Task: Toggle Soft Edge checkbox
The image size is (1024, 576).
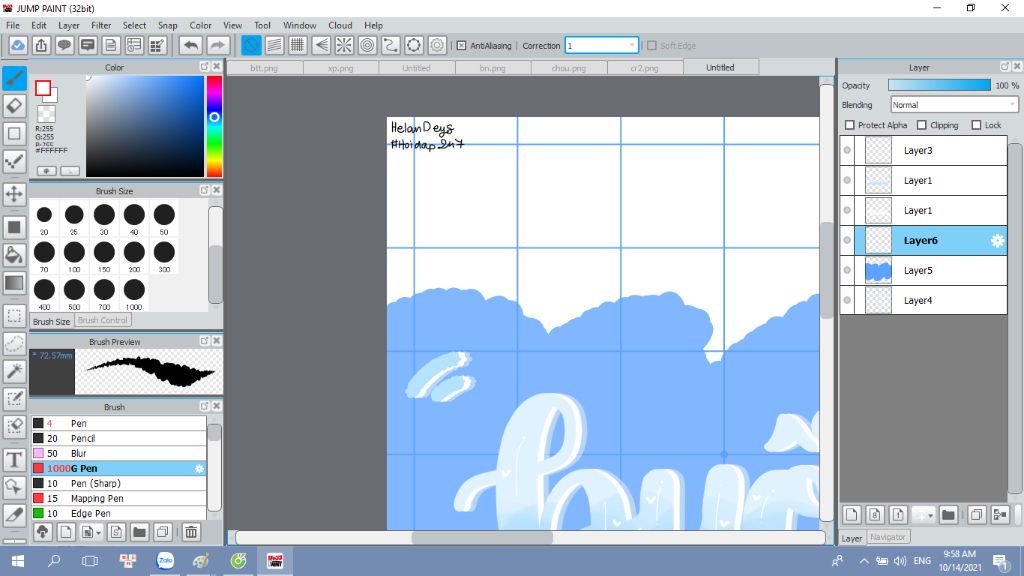Action: (652, 46)
